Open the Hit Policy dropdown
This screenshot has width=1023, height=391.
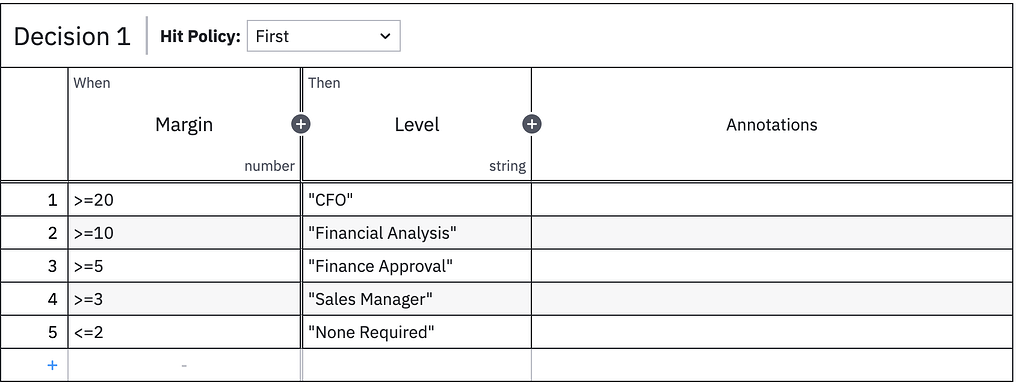pyautogui.click(x=324, y=37)
